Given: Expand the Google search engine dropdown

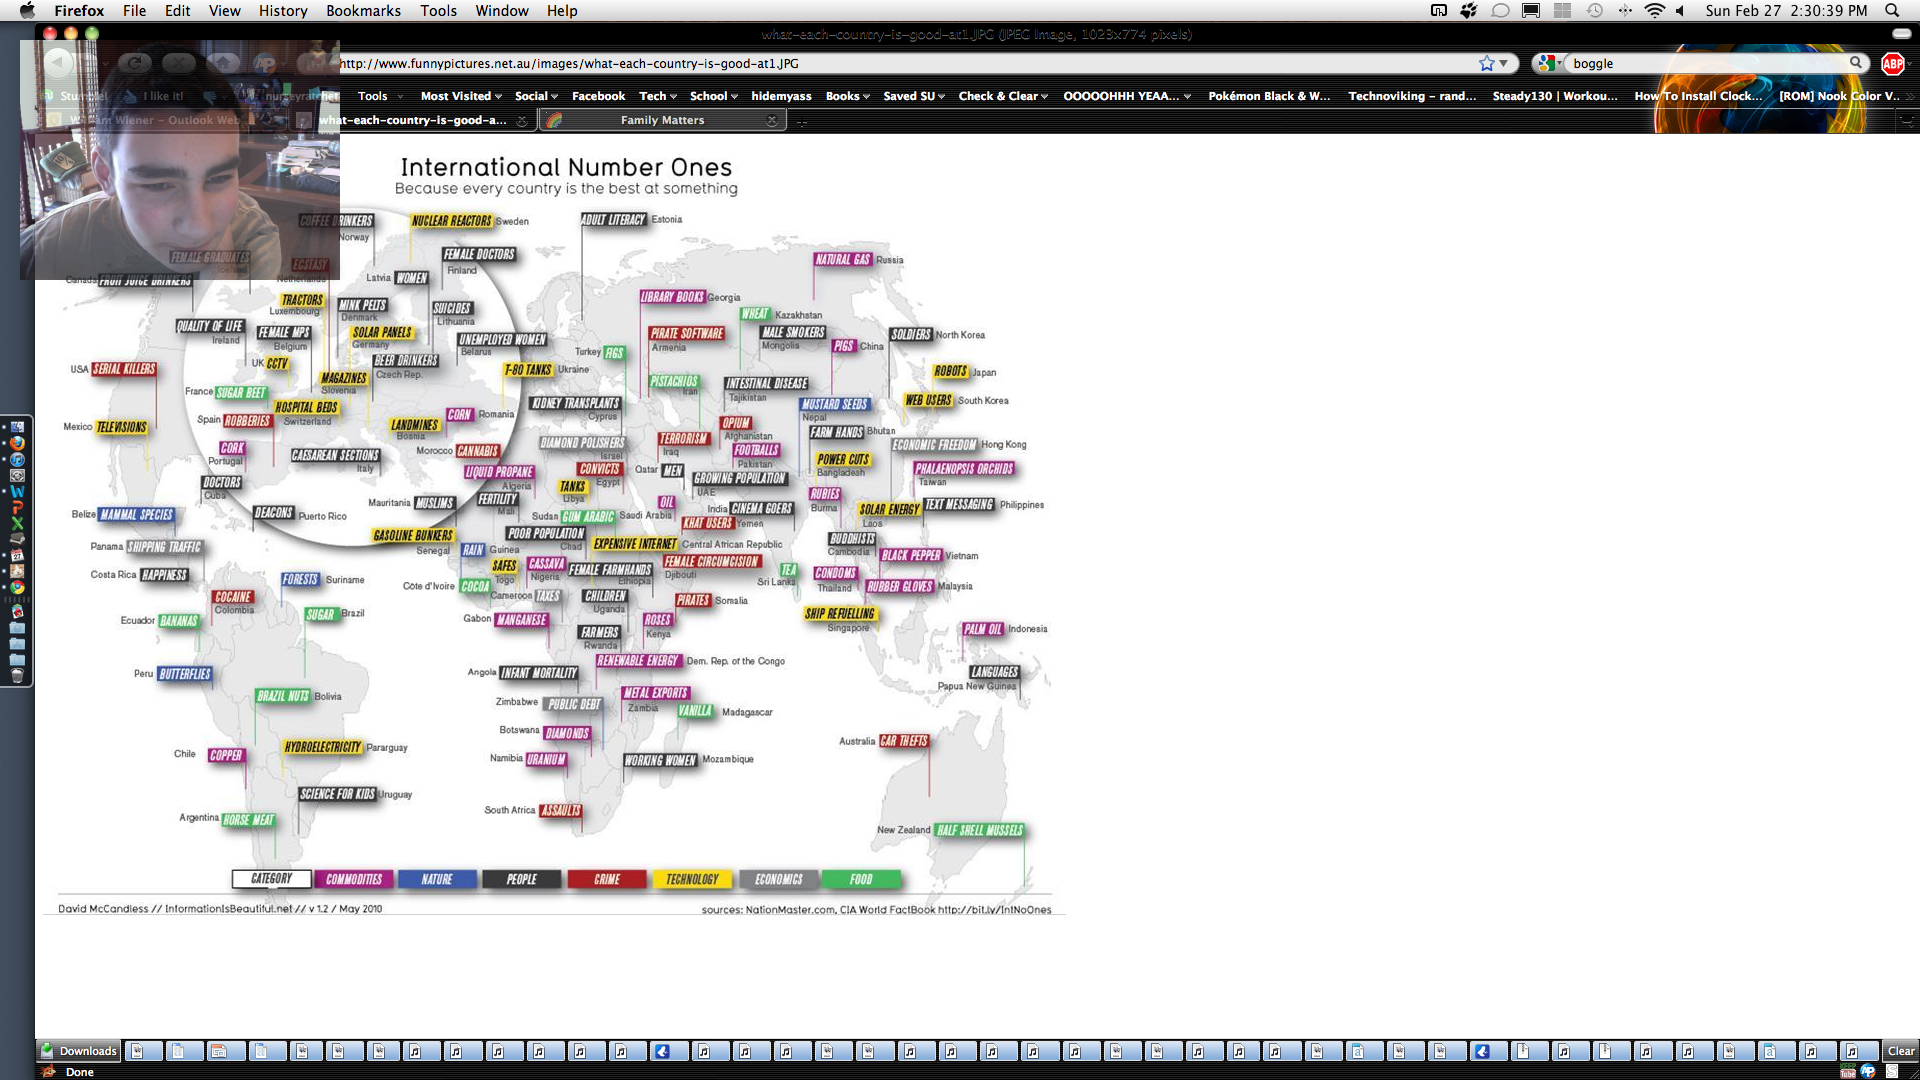Looking at the screenshot, I should tap(1550, 63).
